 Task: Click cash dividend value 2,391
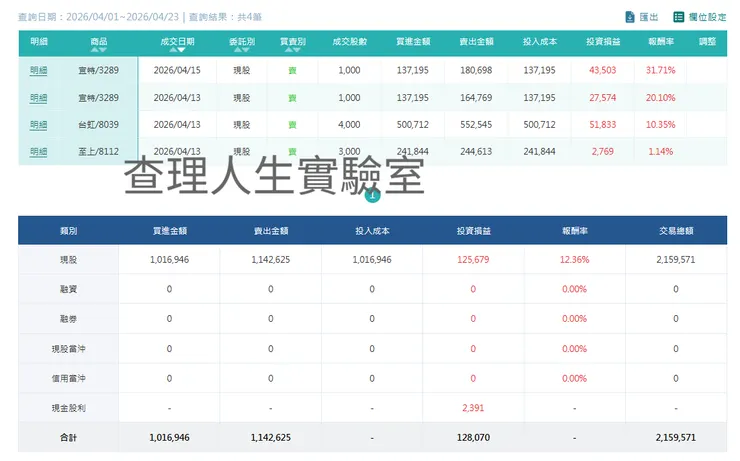point(473,408)
